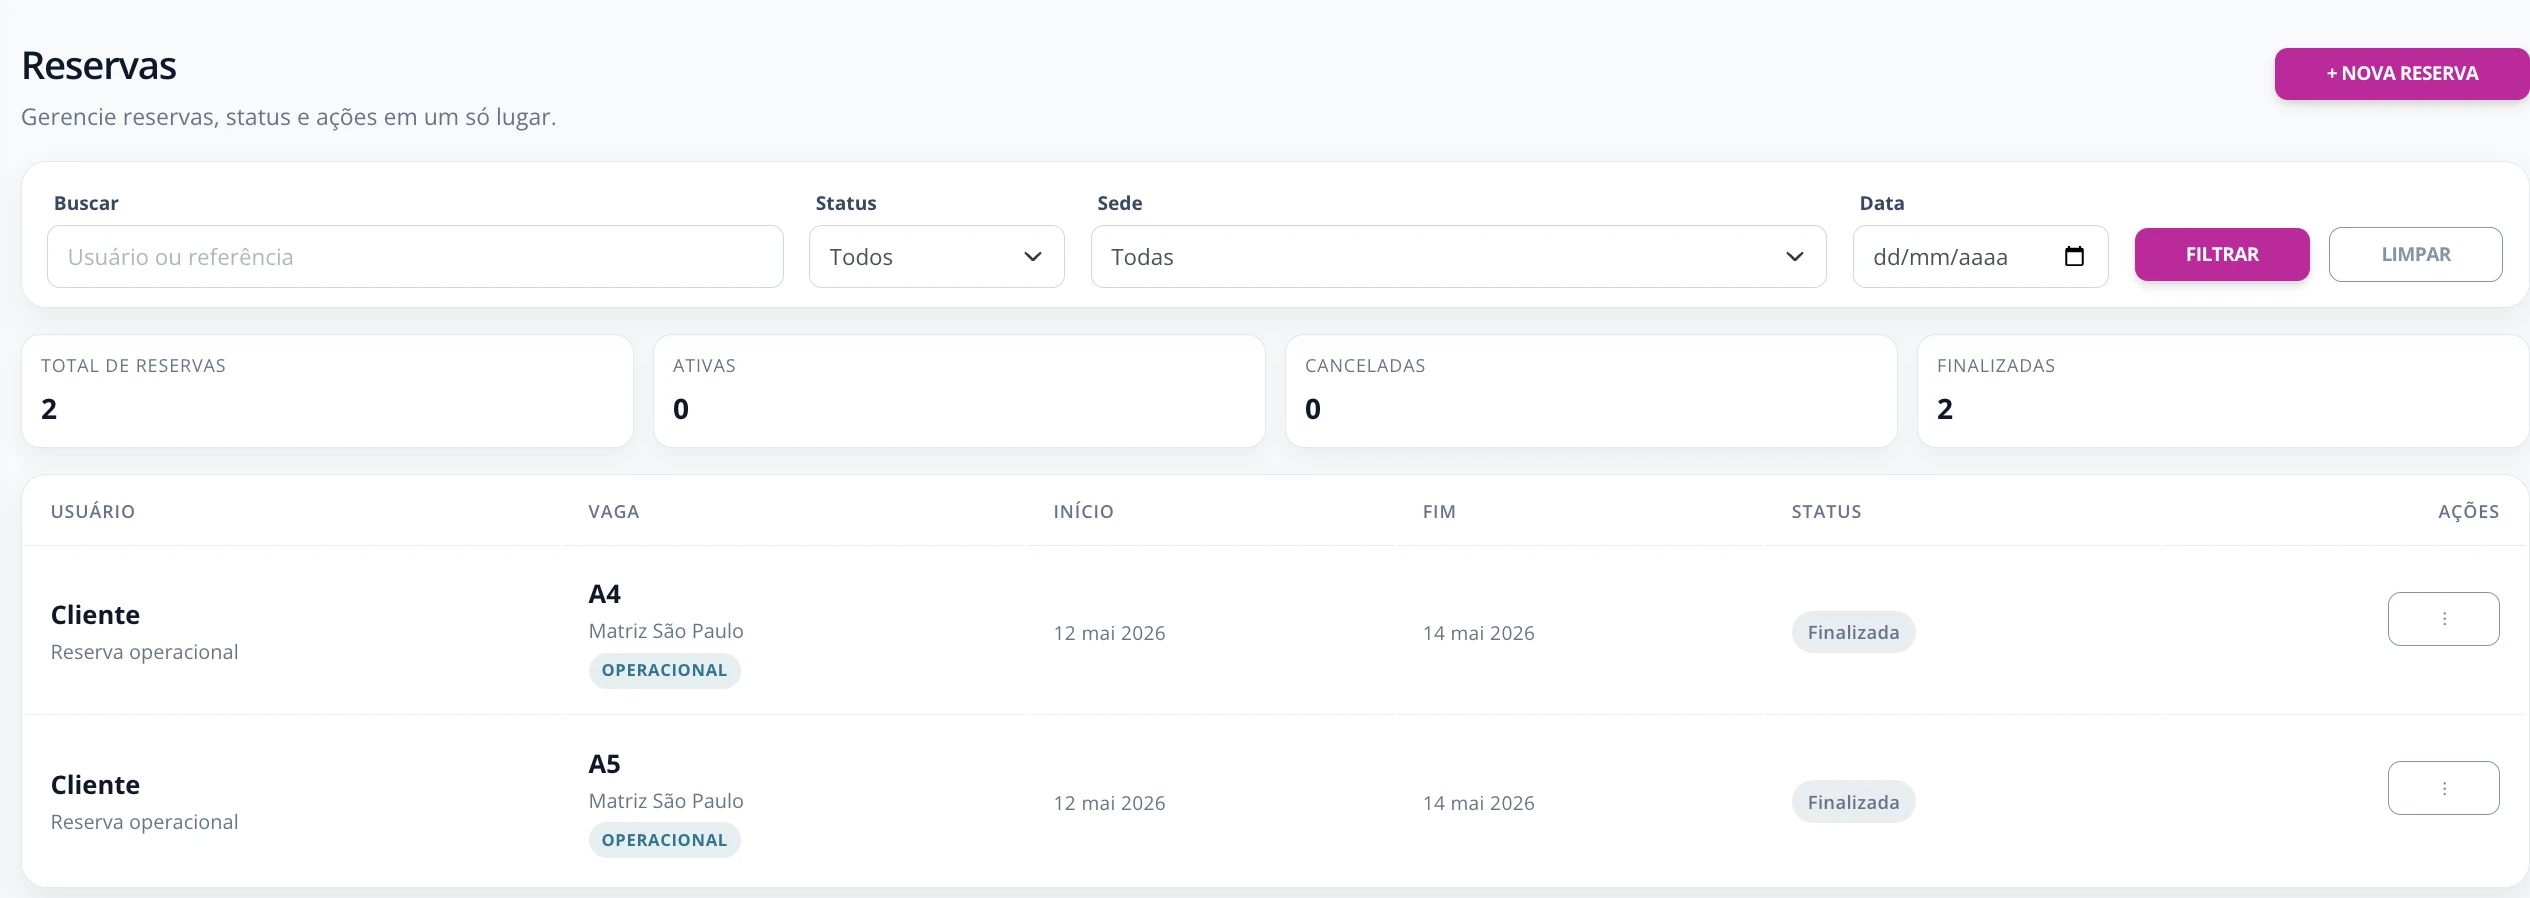Click the Fim column header
The width and height of the screenshot is (2530, 898).
(x=1439, y=512)
